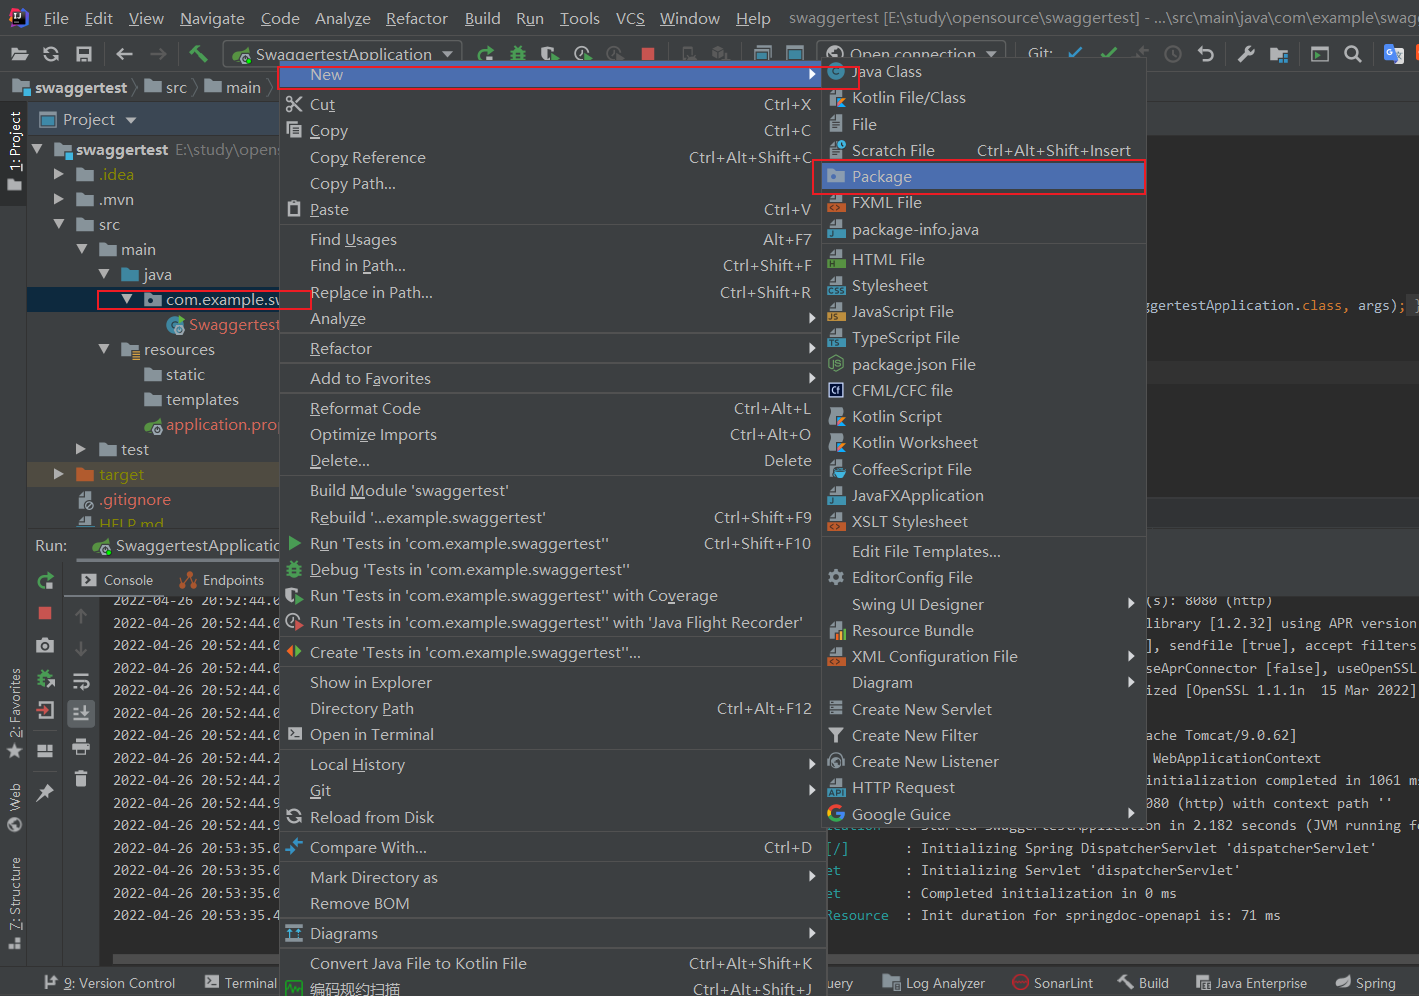
Task: Choose Kotlin File/Class in submenu
Action: (982, 98)
